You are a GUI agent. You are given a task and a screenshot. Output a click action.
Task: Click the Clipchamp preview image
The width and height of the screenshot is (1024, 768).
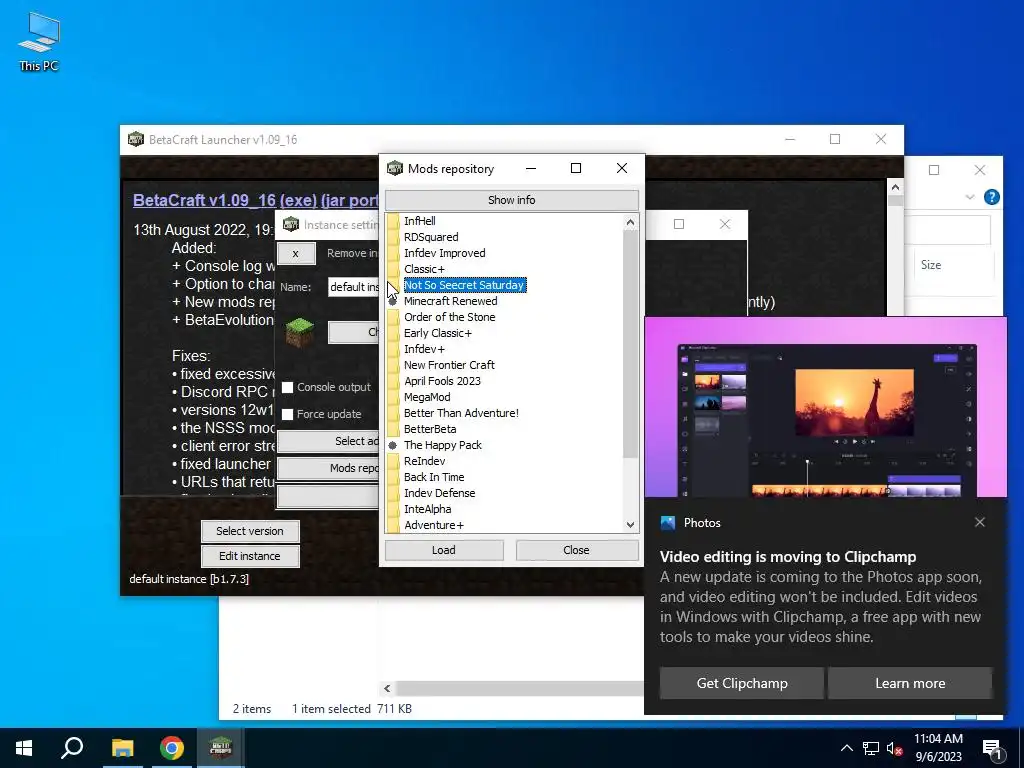(x=825, y=408)
